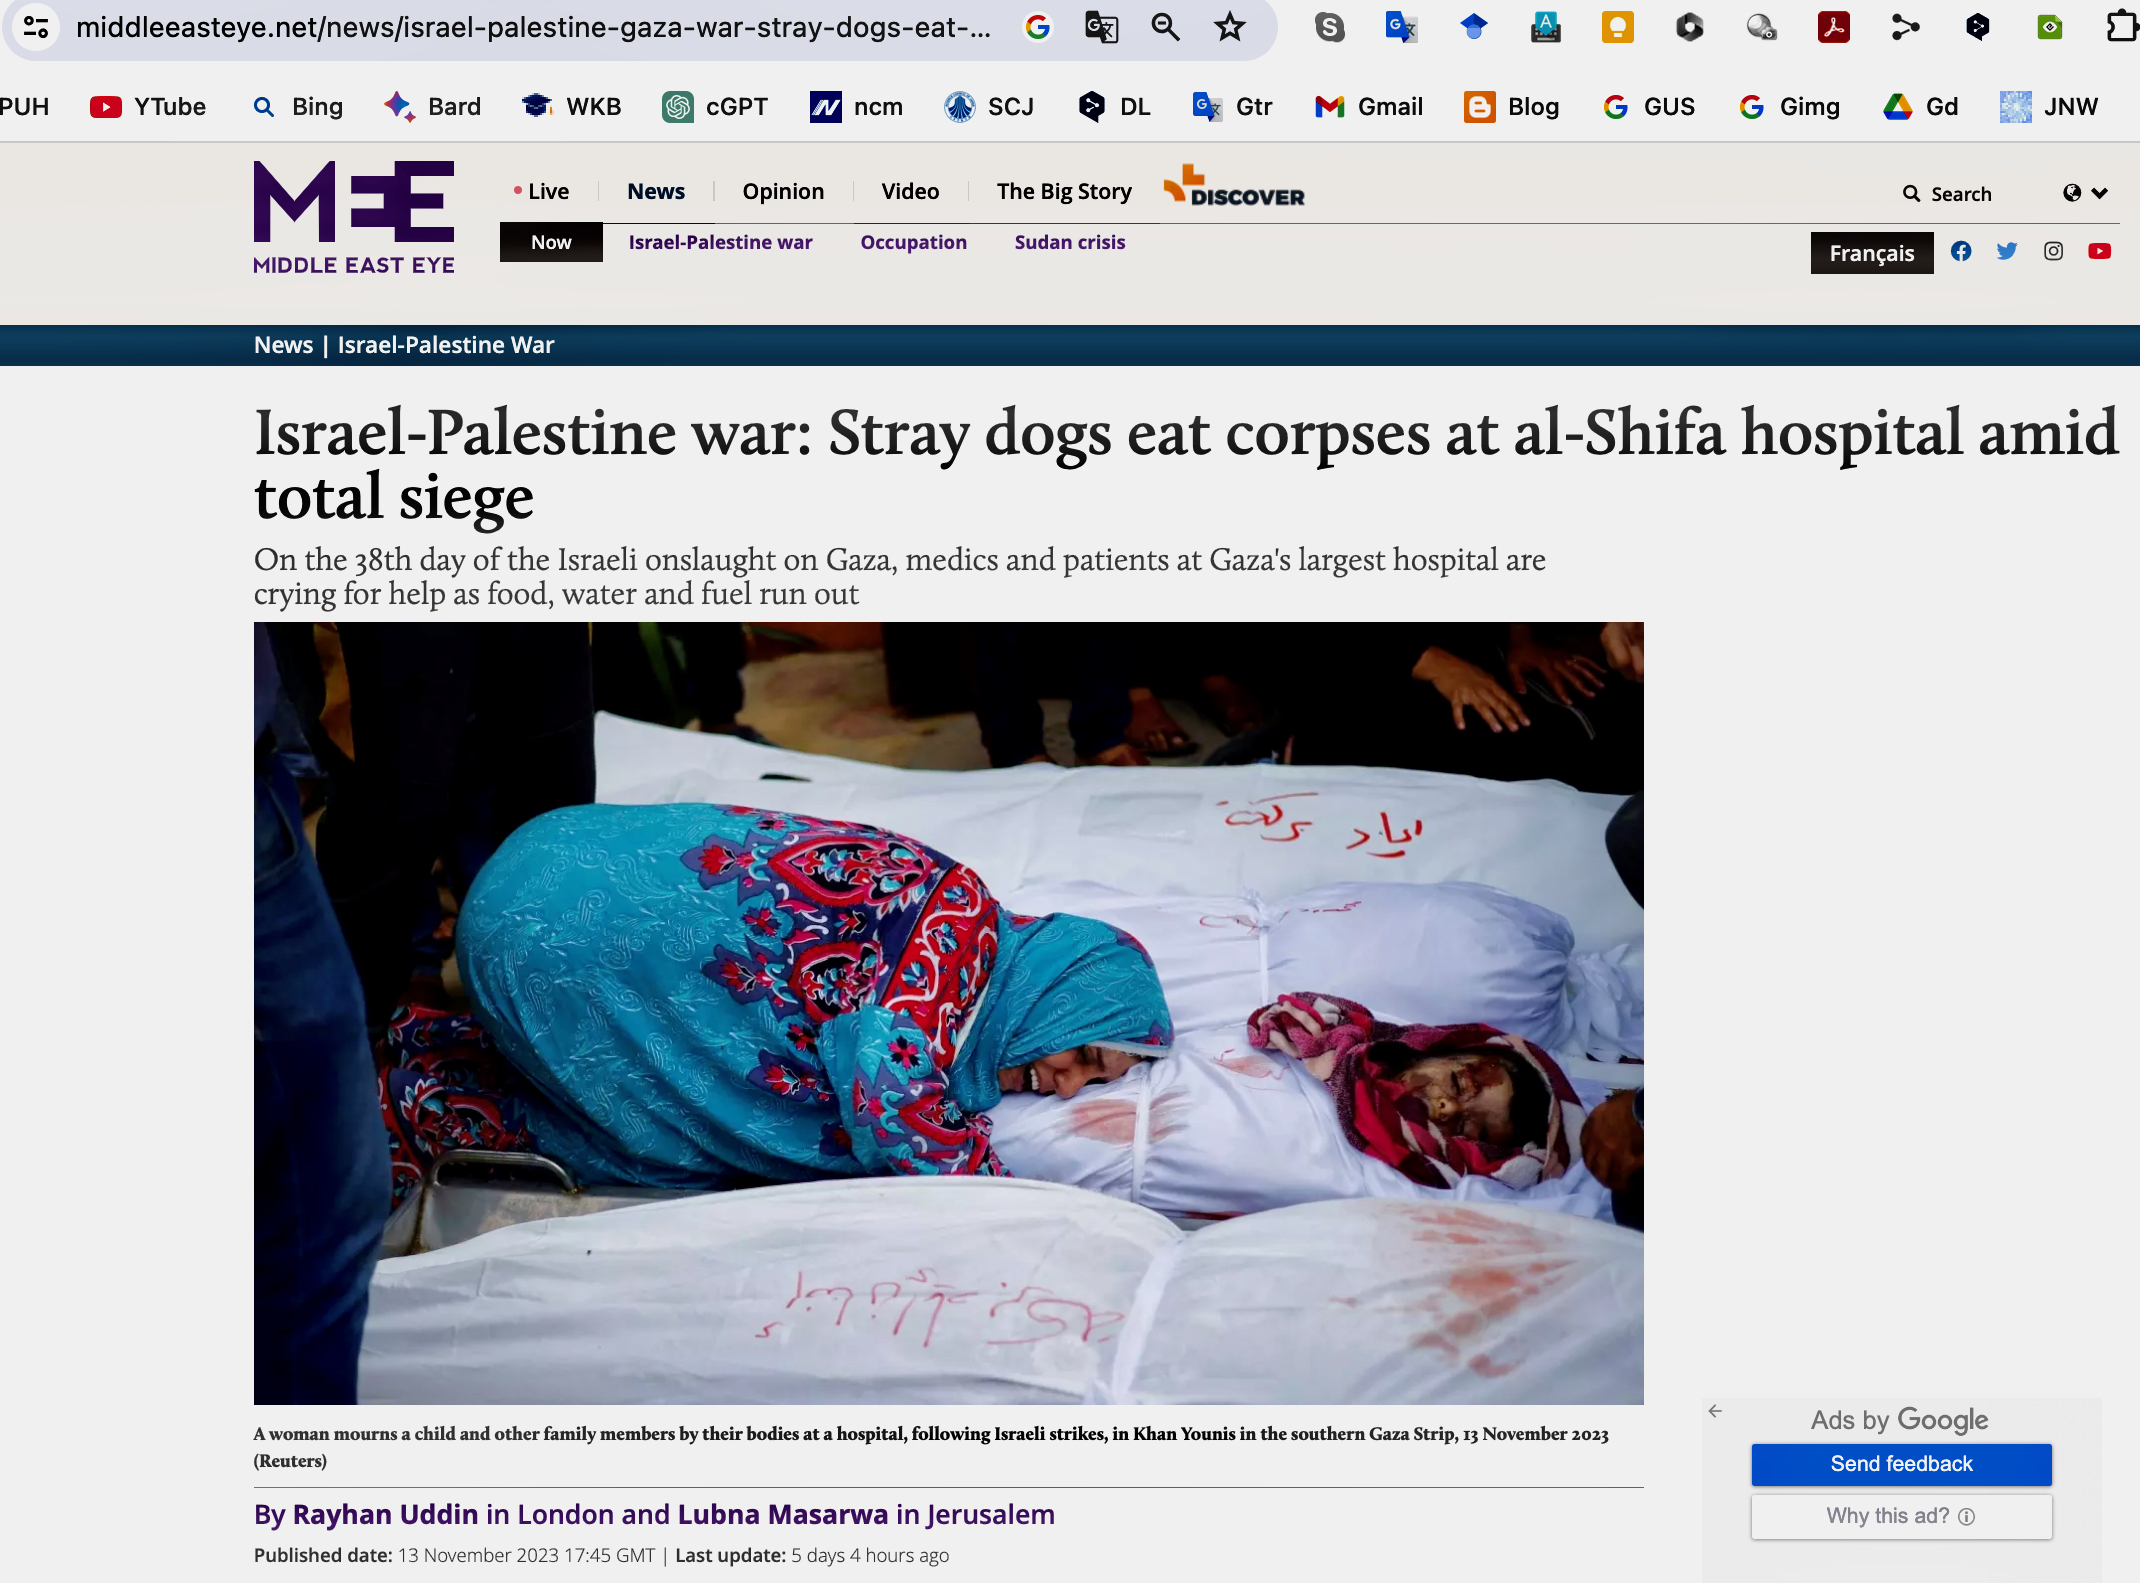Open the Google Translate extension icon
Screen dimensions: 2140x1583
click(1401, 27)
